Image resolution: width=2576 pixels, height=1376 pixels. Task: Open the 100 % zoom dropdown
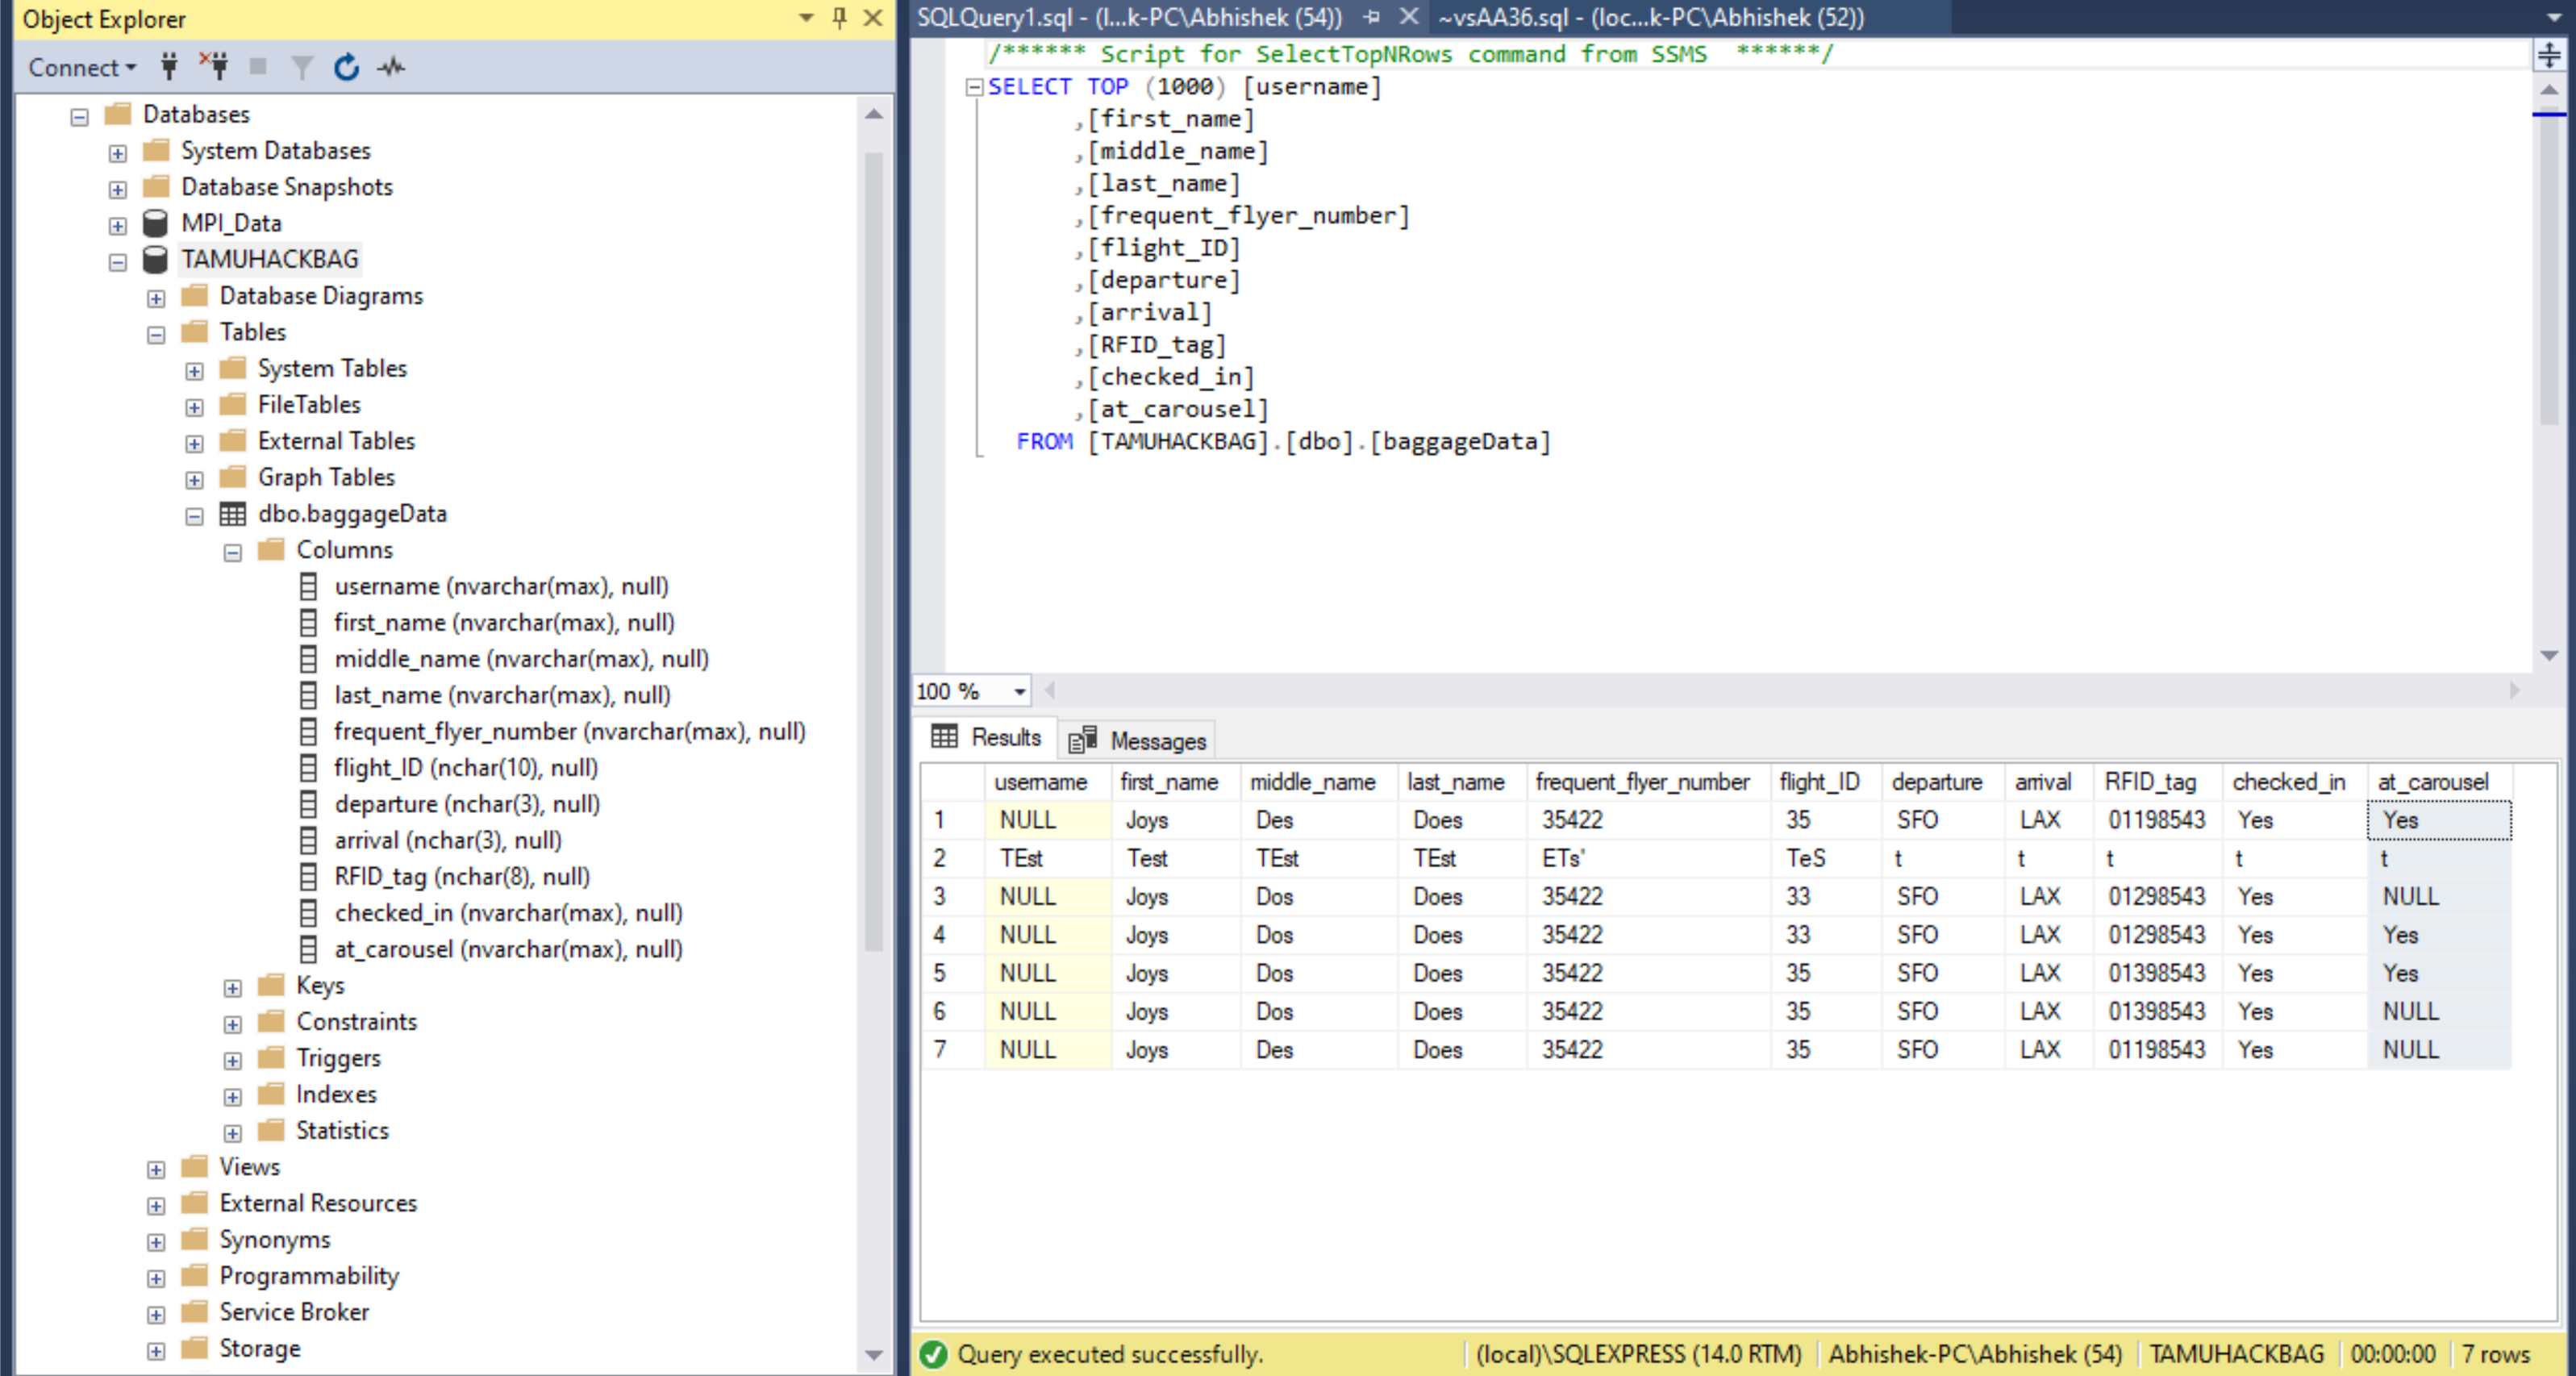1019,692
